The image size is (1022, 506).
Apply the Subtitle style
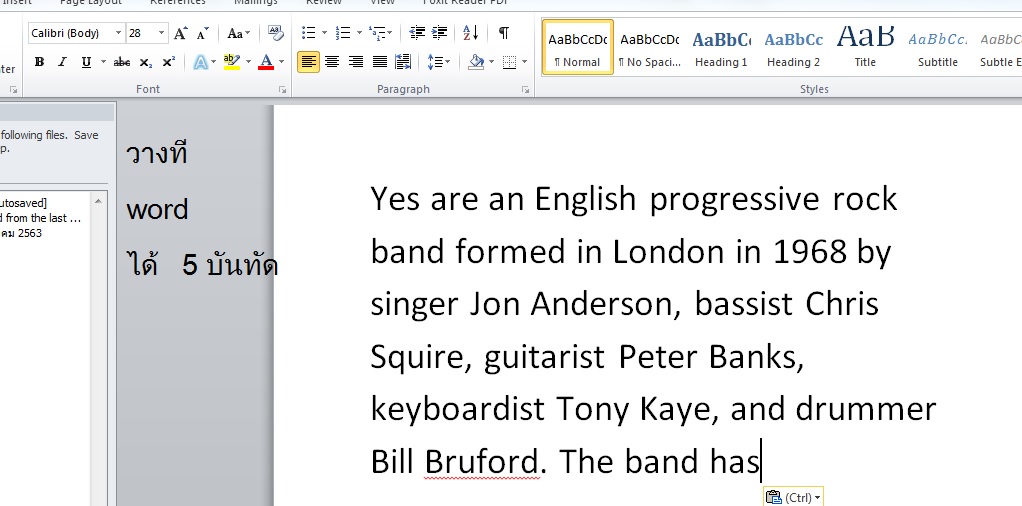(x=937, y=47)
